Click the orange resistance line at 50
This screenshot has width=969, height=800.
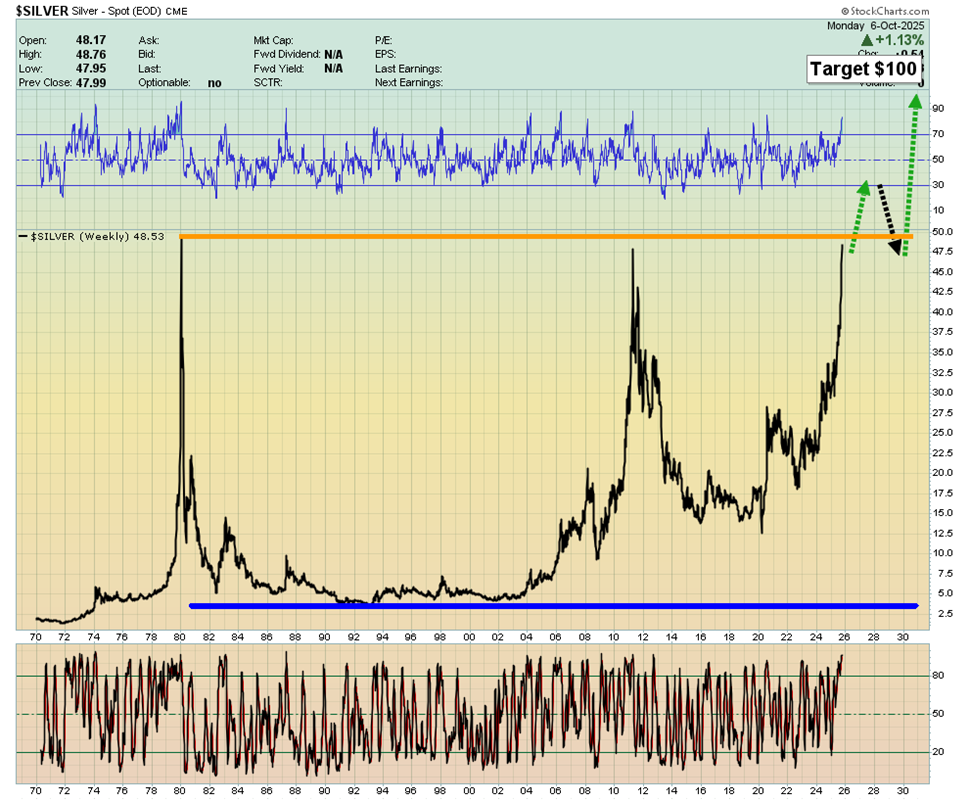click(x=500, y=237)
